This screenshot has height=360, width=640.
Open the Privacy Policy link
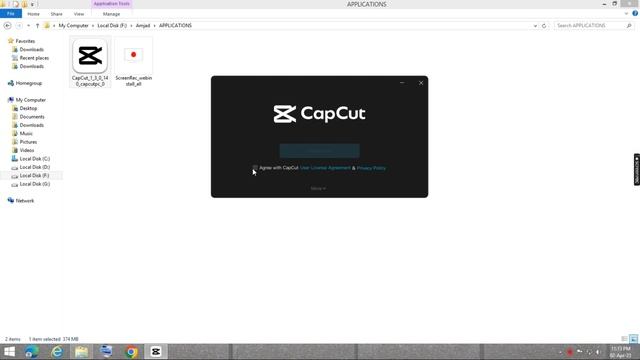(371, 168)
